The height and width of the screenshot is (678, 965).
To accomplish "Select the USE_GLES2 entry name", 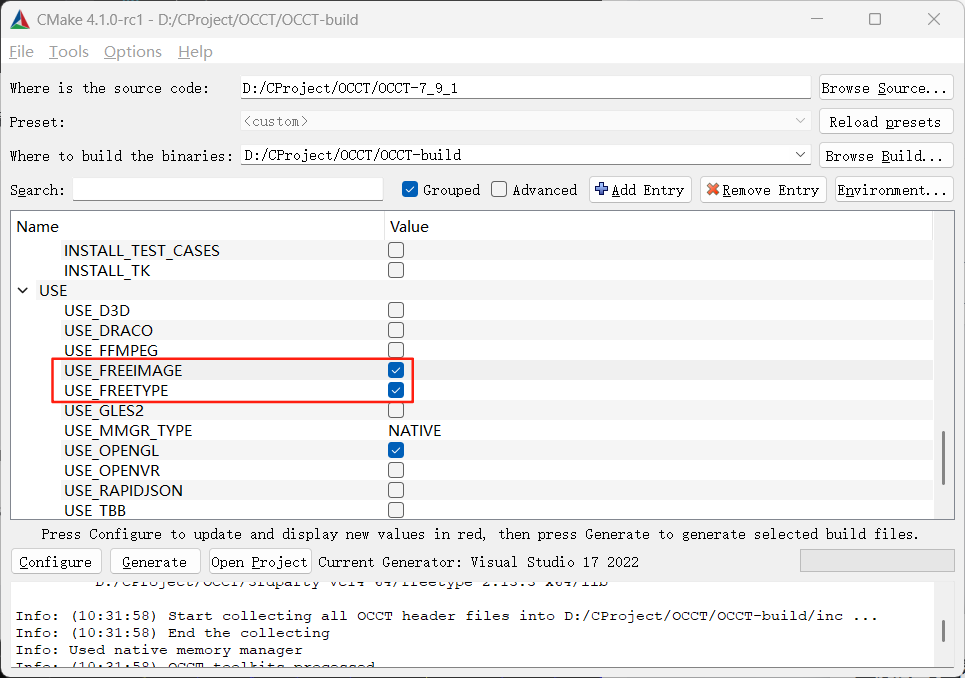I will (x=104, y=410).
